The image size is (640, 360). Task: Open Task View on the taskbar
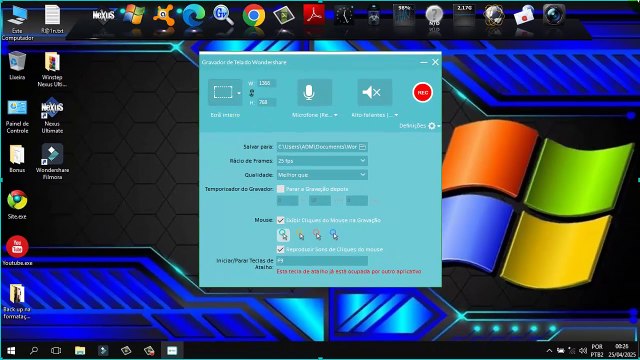click(x=56, y=351)
